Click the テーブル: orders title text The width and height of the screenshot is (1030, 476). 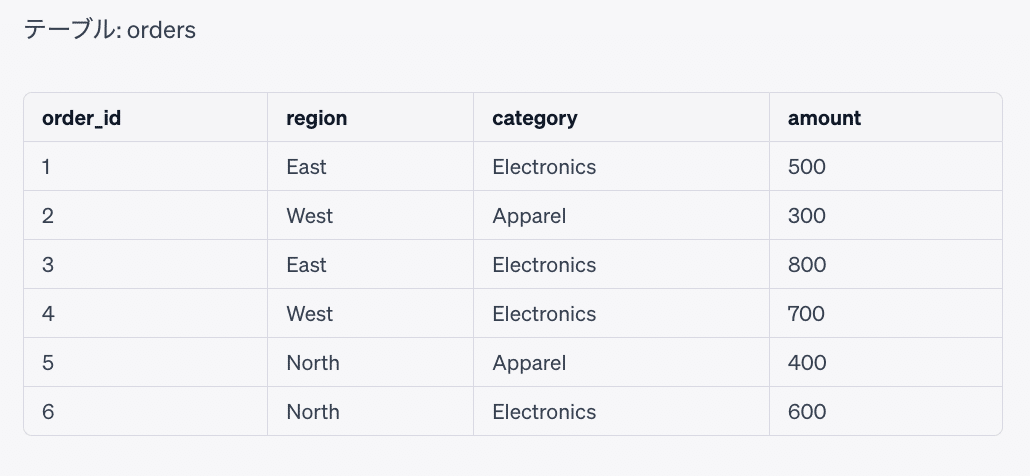(x=110, y=30)
